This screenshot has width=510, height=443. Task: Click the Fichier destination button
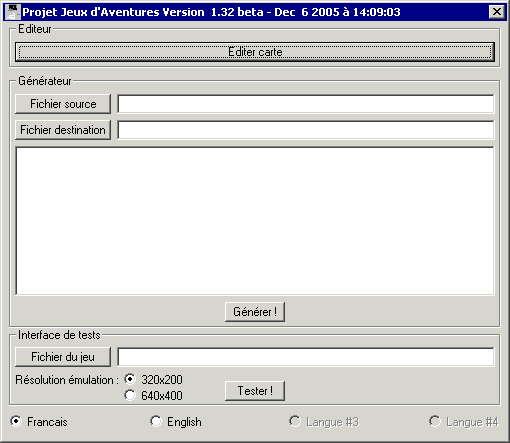coord(63,130)
